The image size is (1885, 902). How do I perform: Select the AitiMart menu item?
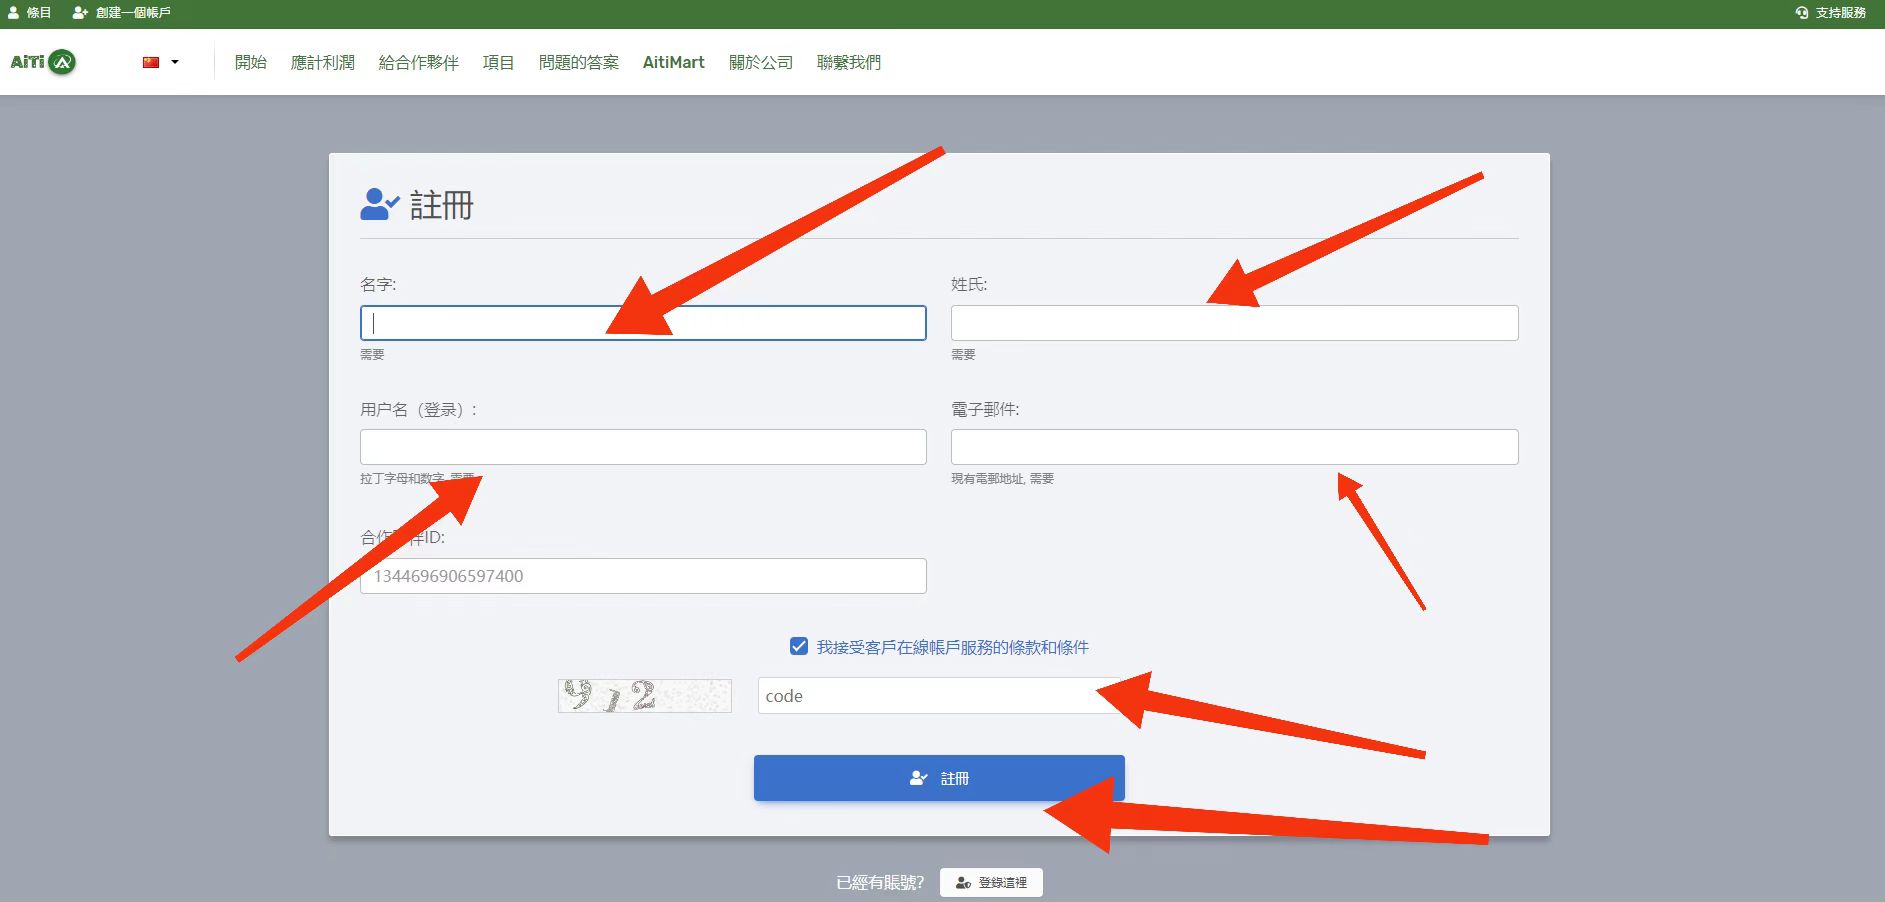pyautogui.click(x=673, y=62)
